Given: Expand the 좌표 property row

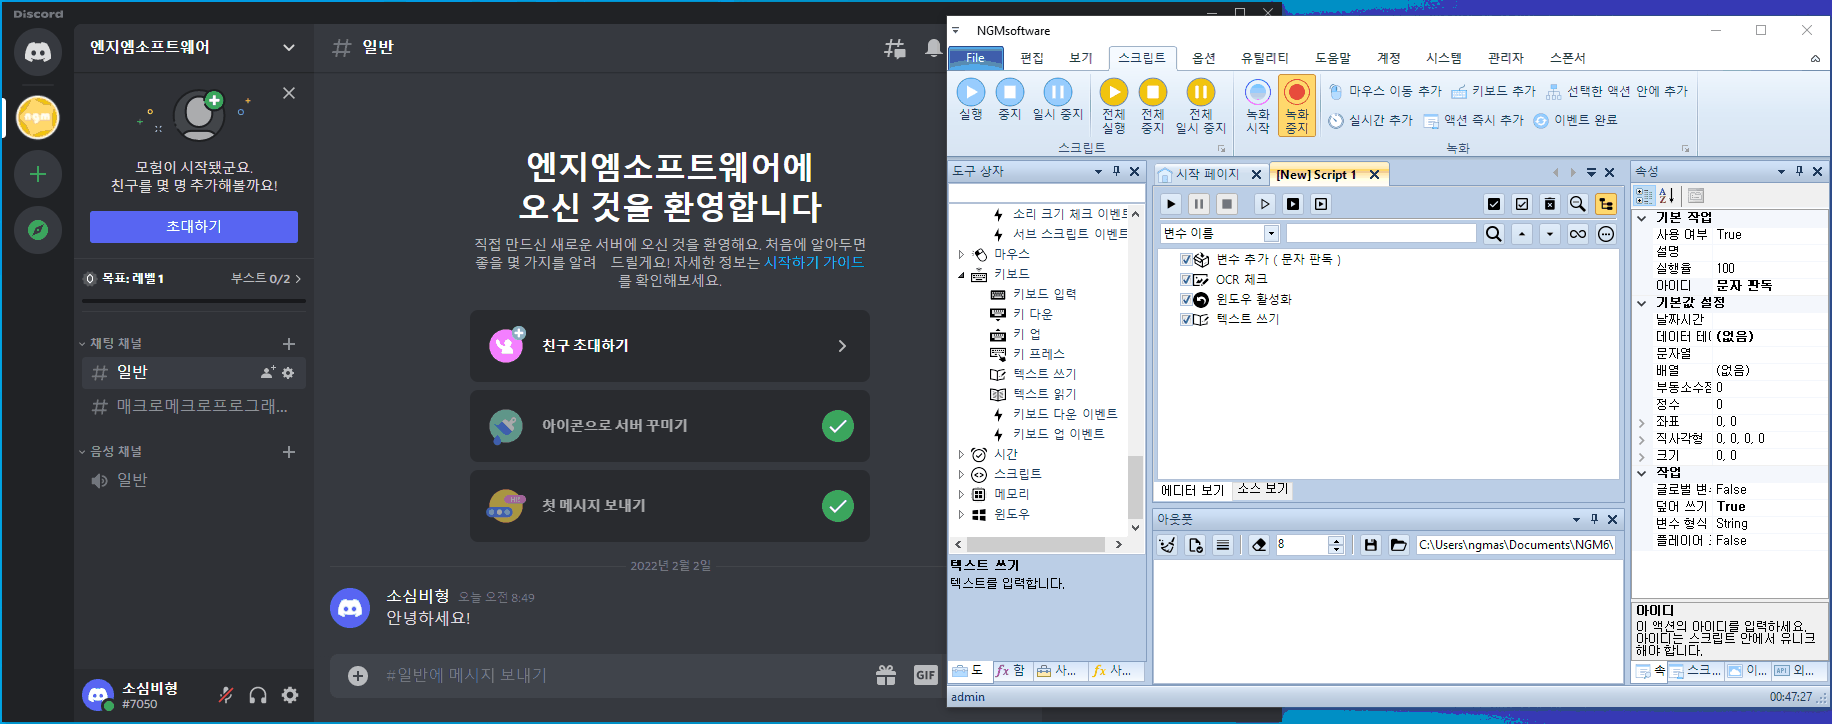Looking at the screenshot, I should [1642, 422].
